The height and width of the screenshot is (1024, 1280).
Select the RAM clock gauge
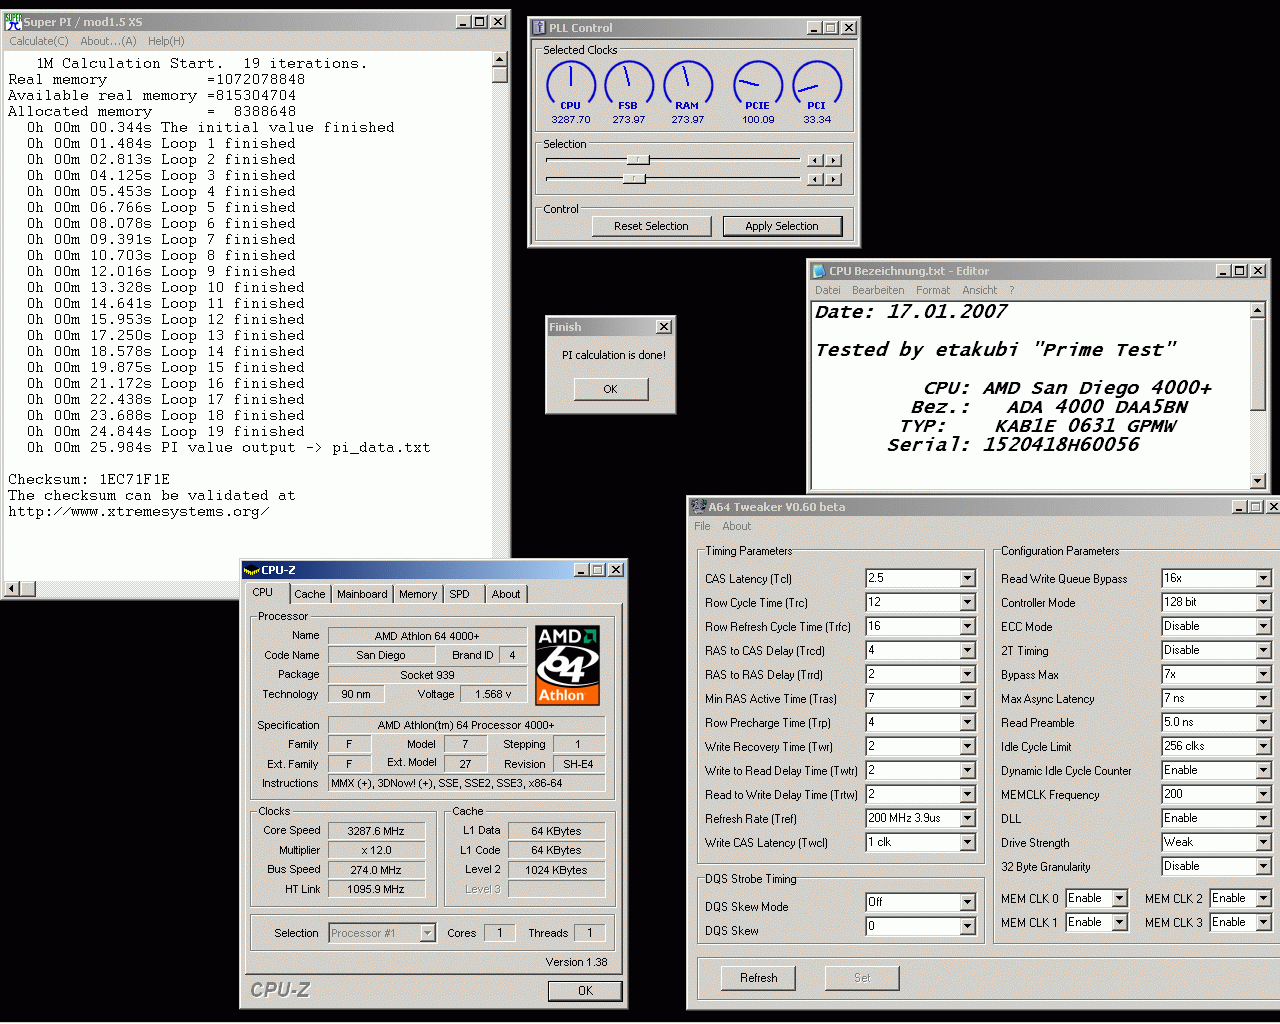687,86
